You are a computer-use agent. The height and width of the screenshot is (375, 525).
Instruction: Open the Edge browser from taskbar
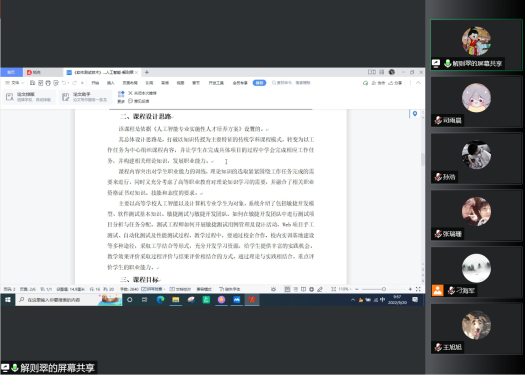160,300
